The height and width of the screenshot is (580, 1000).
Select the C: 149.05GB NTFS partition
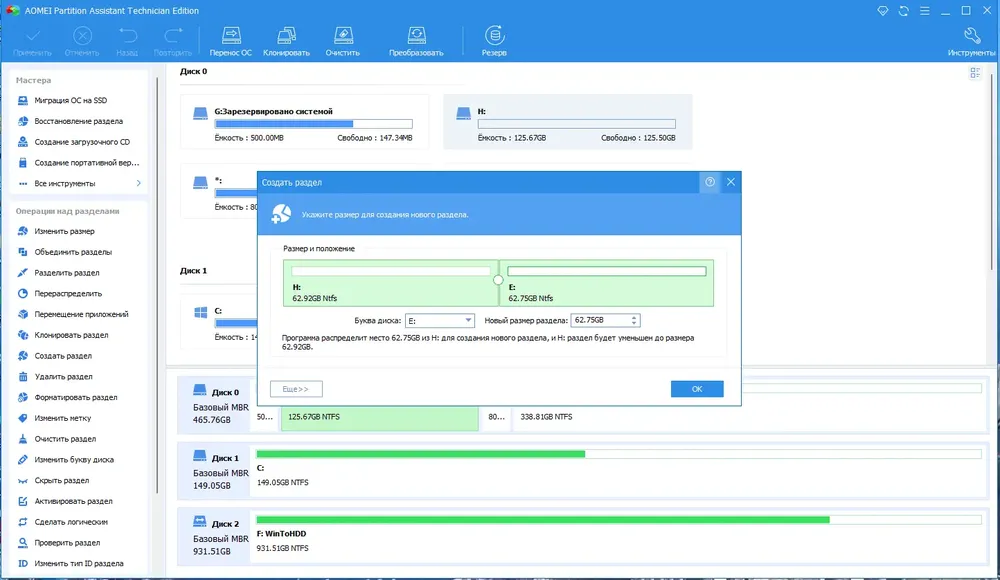point(619,469)
